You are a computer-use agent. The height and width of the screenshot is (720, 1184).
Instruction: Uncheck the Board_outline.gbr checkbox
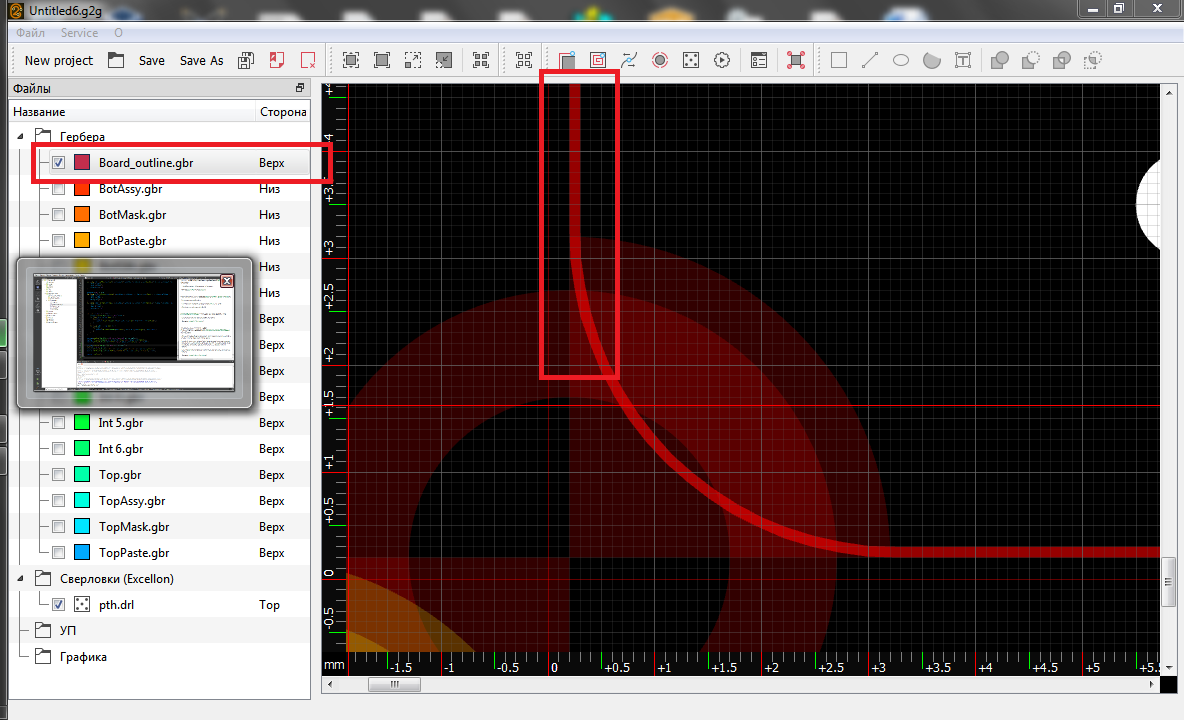[58, 162]
